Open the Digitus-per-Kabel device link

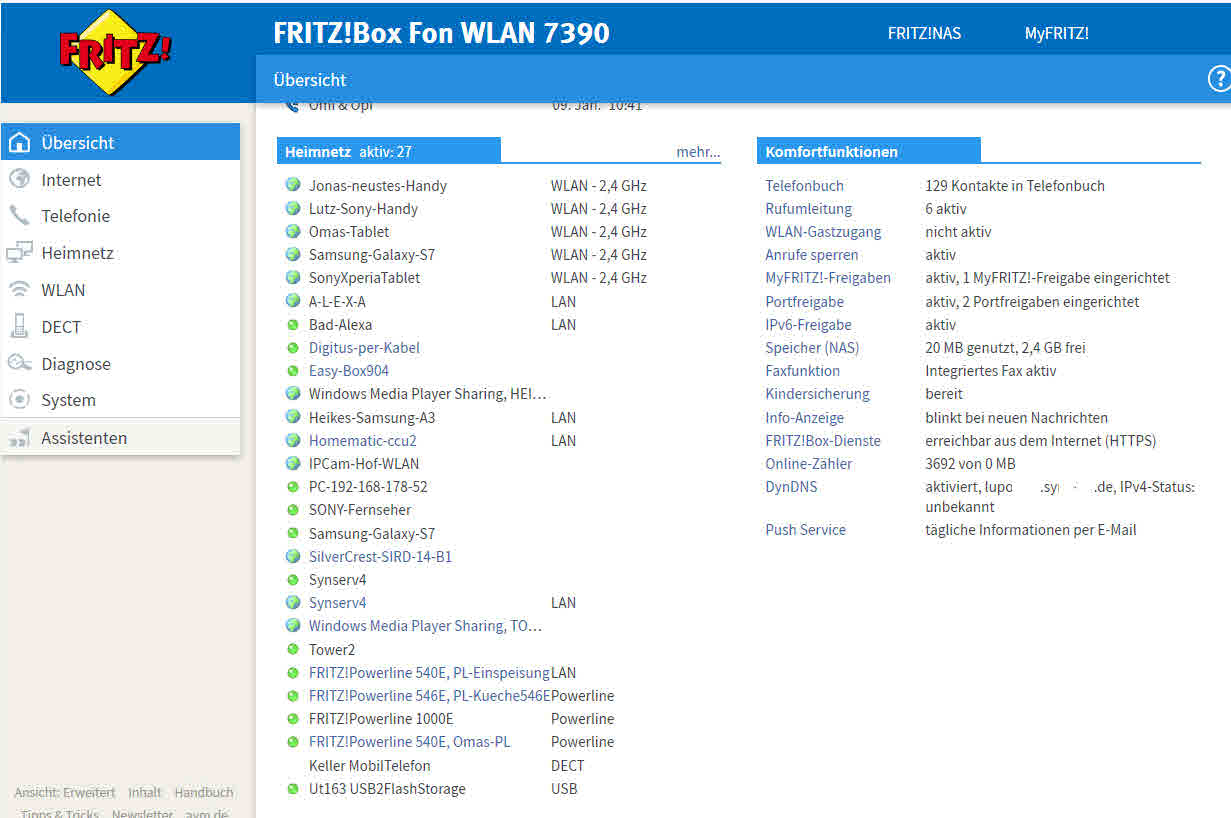364,348
